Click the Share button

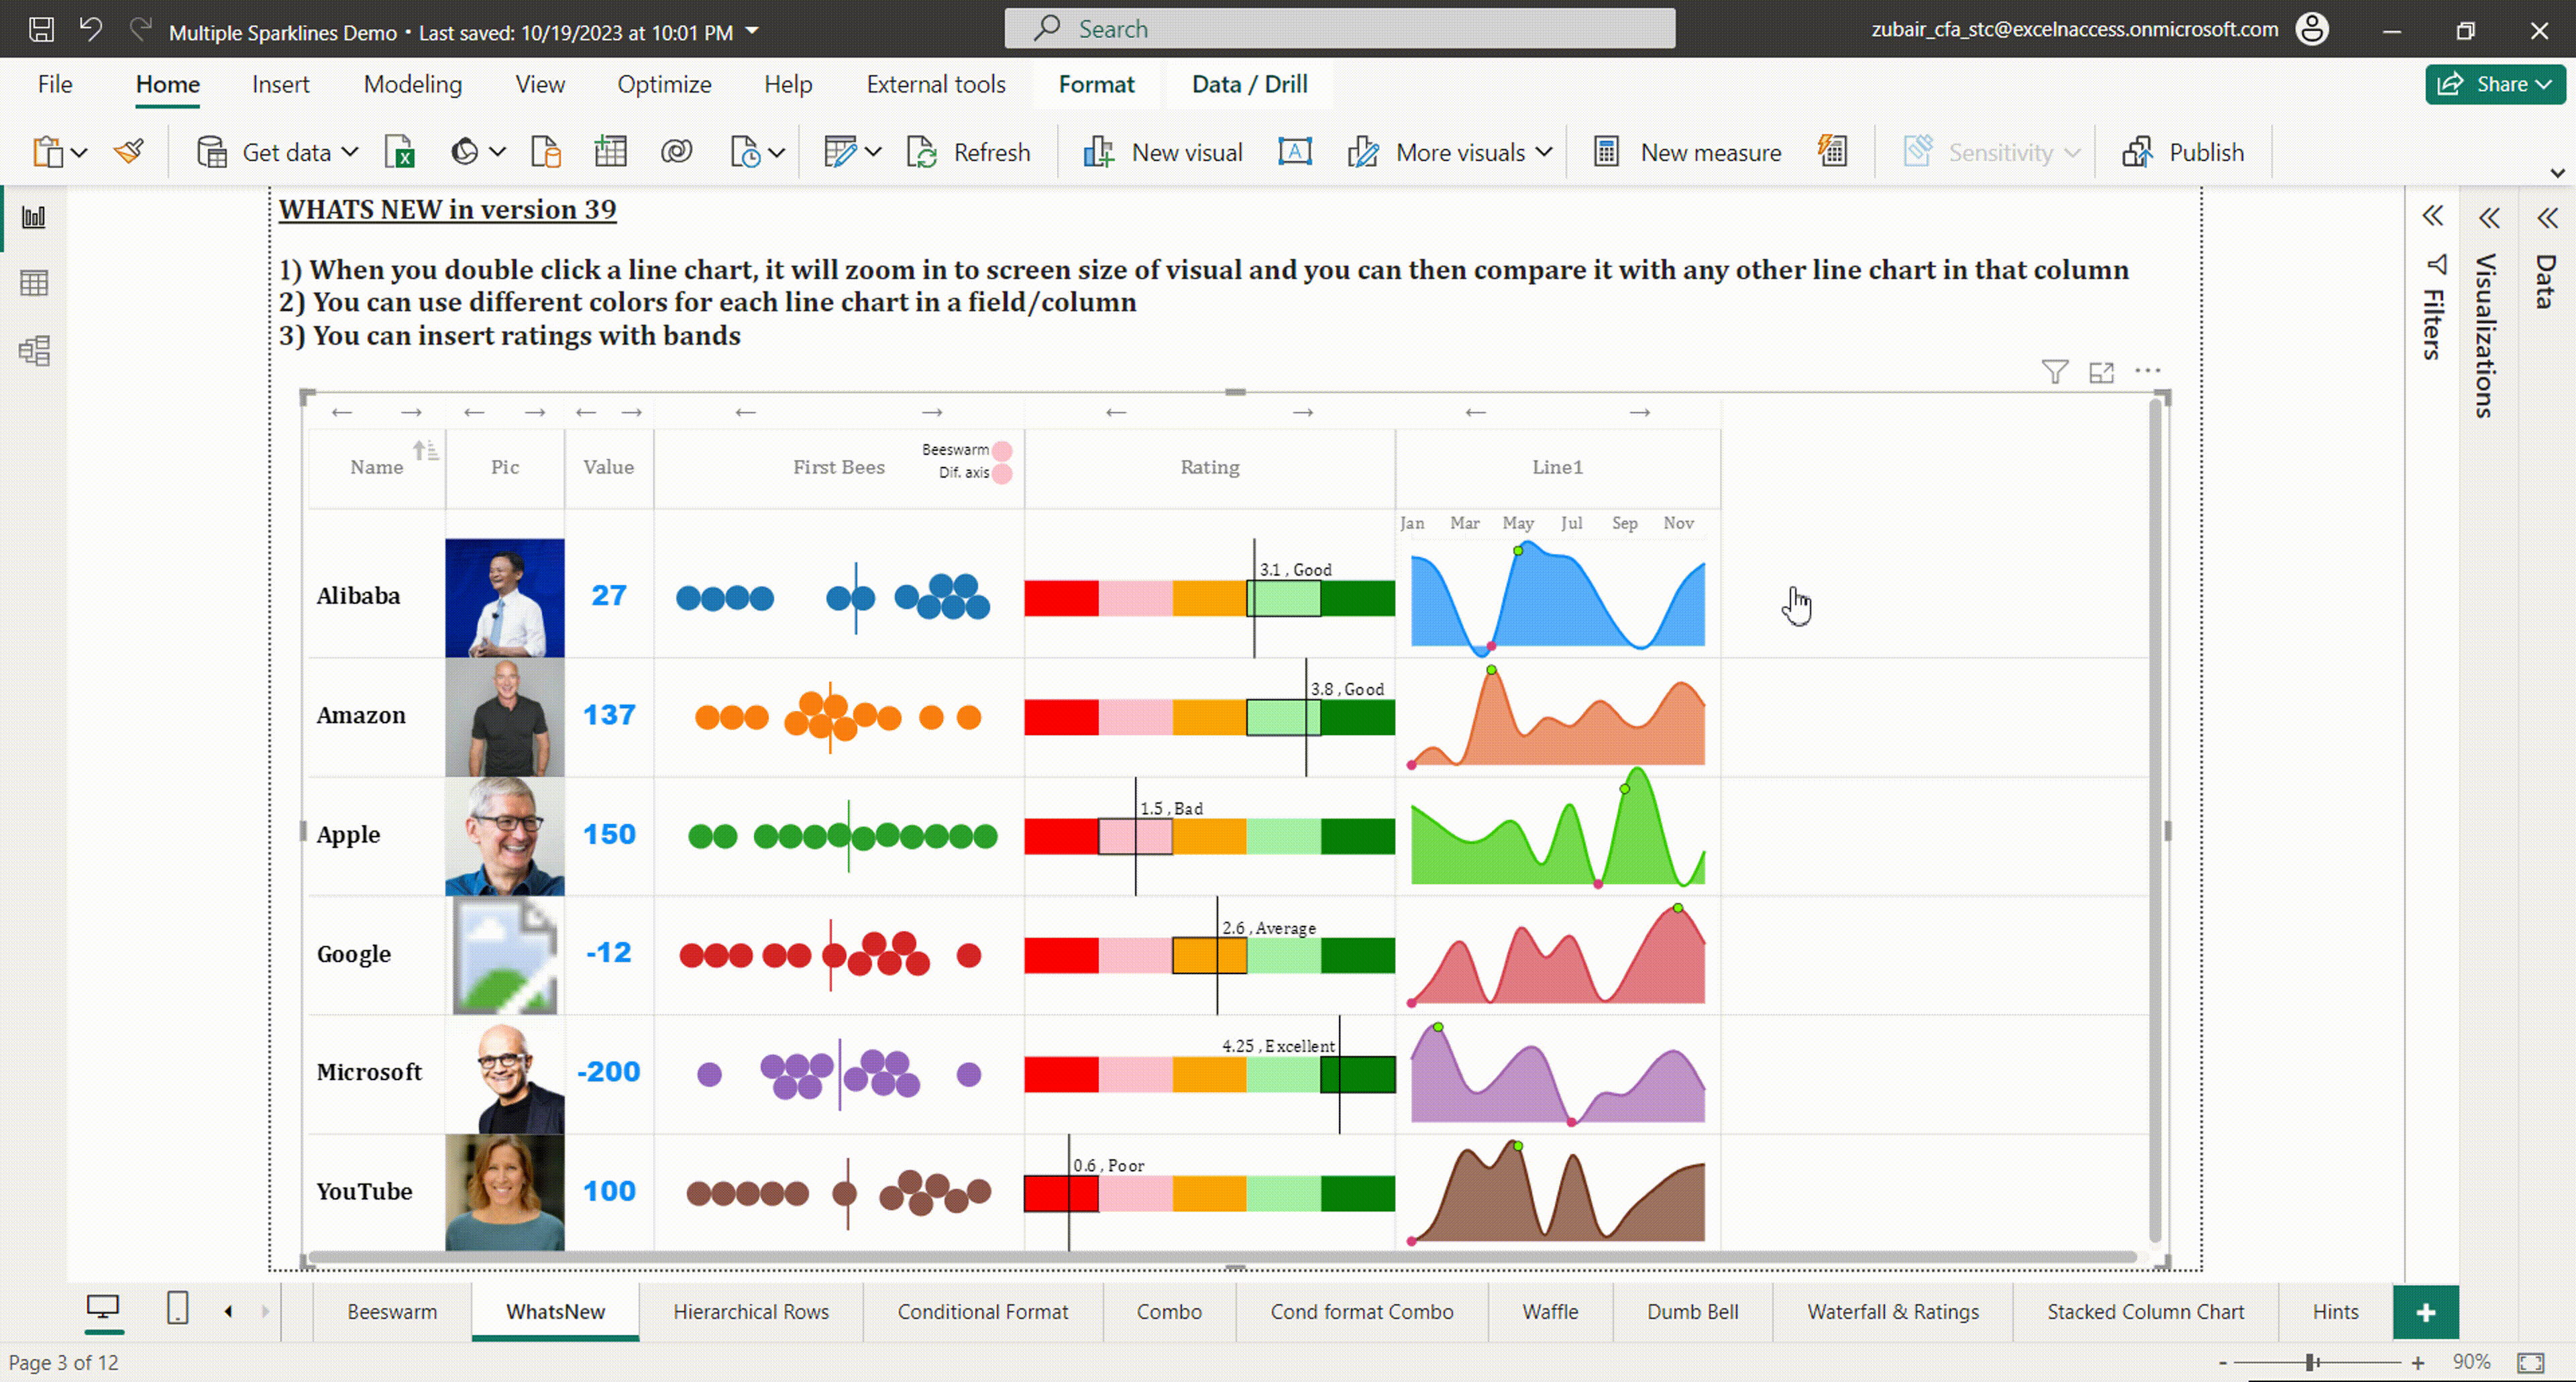[x=2494, y=84]
